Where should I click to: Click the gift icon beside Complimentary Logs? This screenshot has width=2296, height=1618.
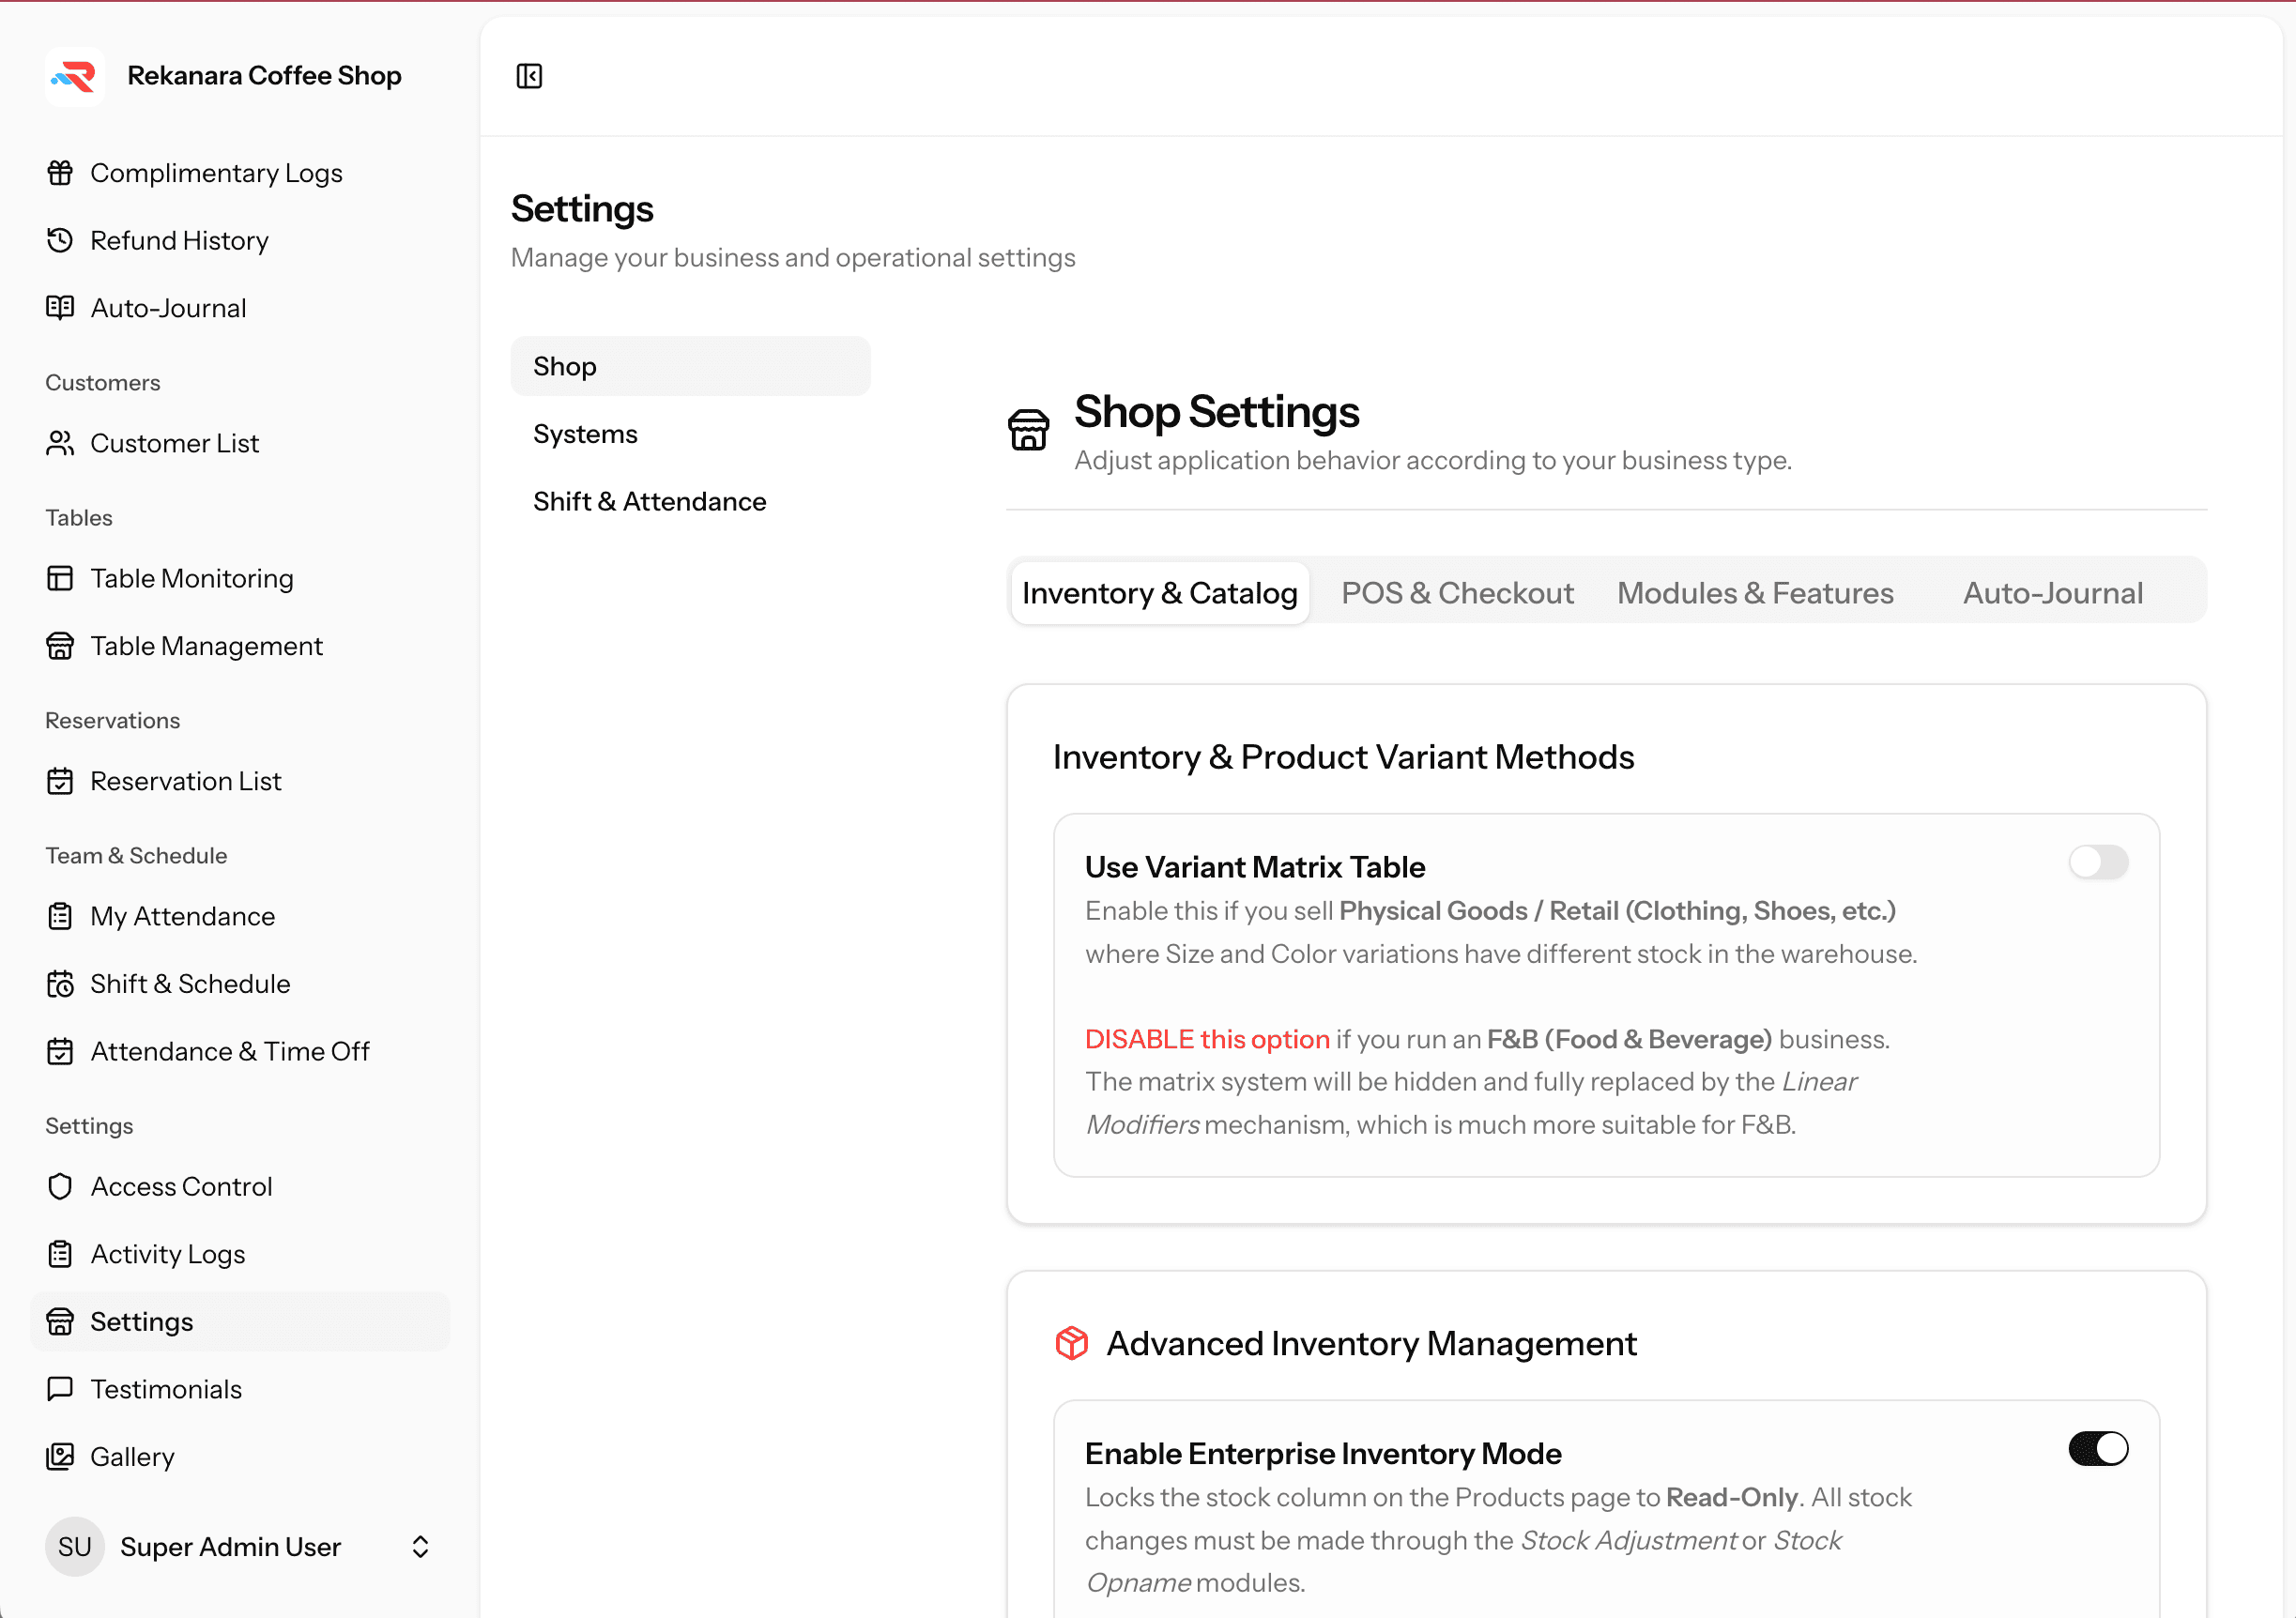tap(60, 173)
